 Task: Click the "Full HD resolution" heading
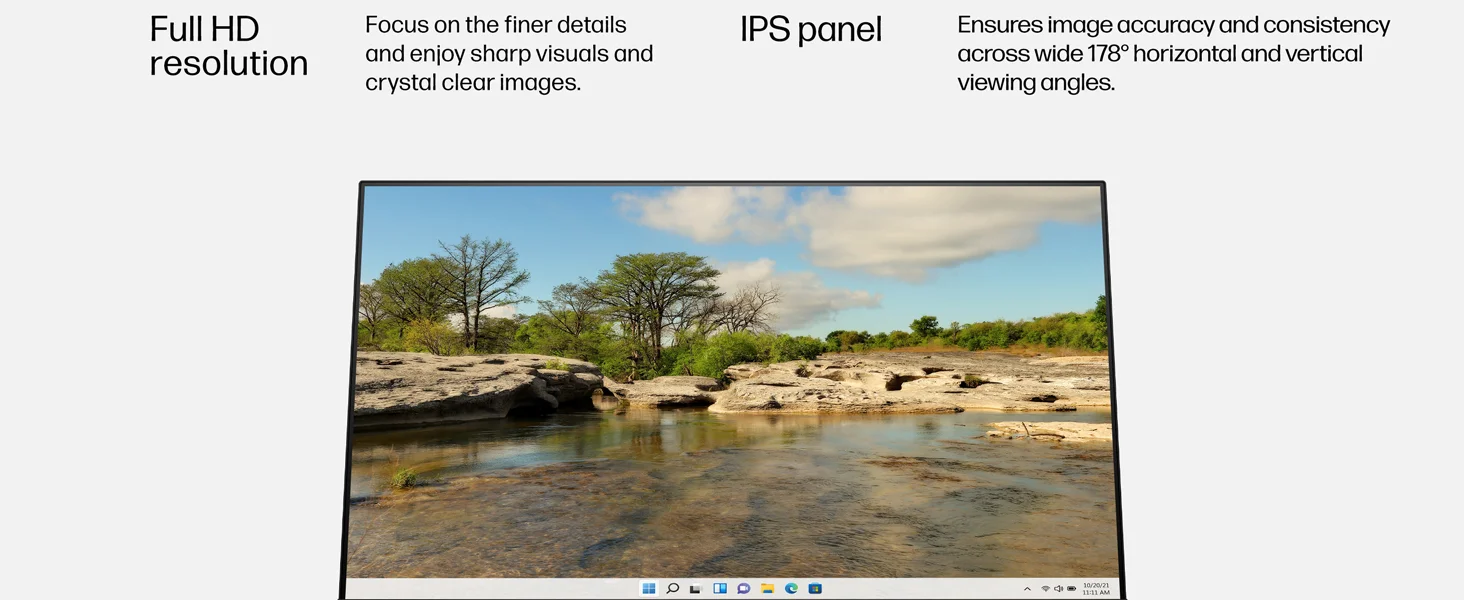tap(229, 46)
